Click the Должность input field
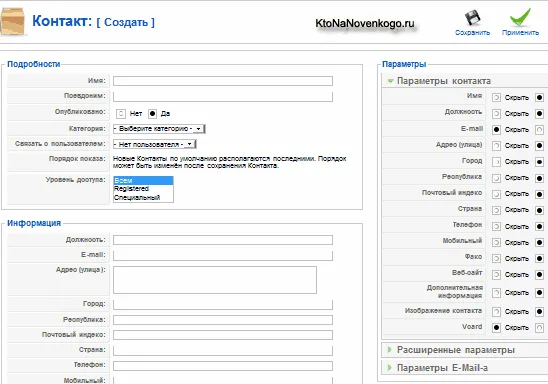Viewport: 548px width, 384px height. [x=223, y=240]
